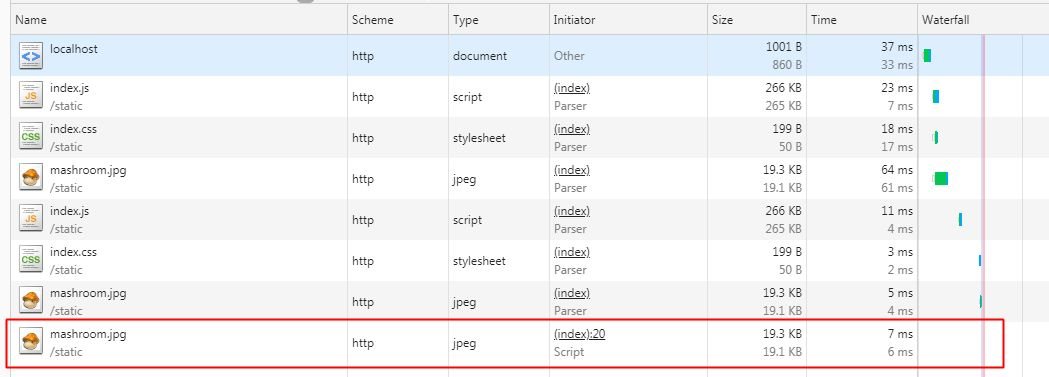Select the index.css name in the 18 ms row

point(74,129)
